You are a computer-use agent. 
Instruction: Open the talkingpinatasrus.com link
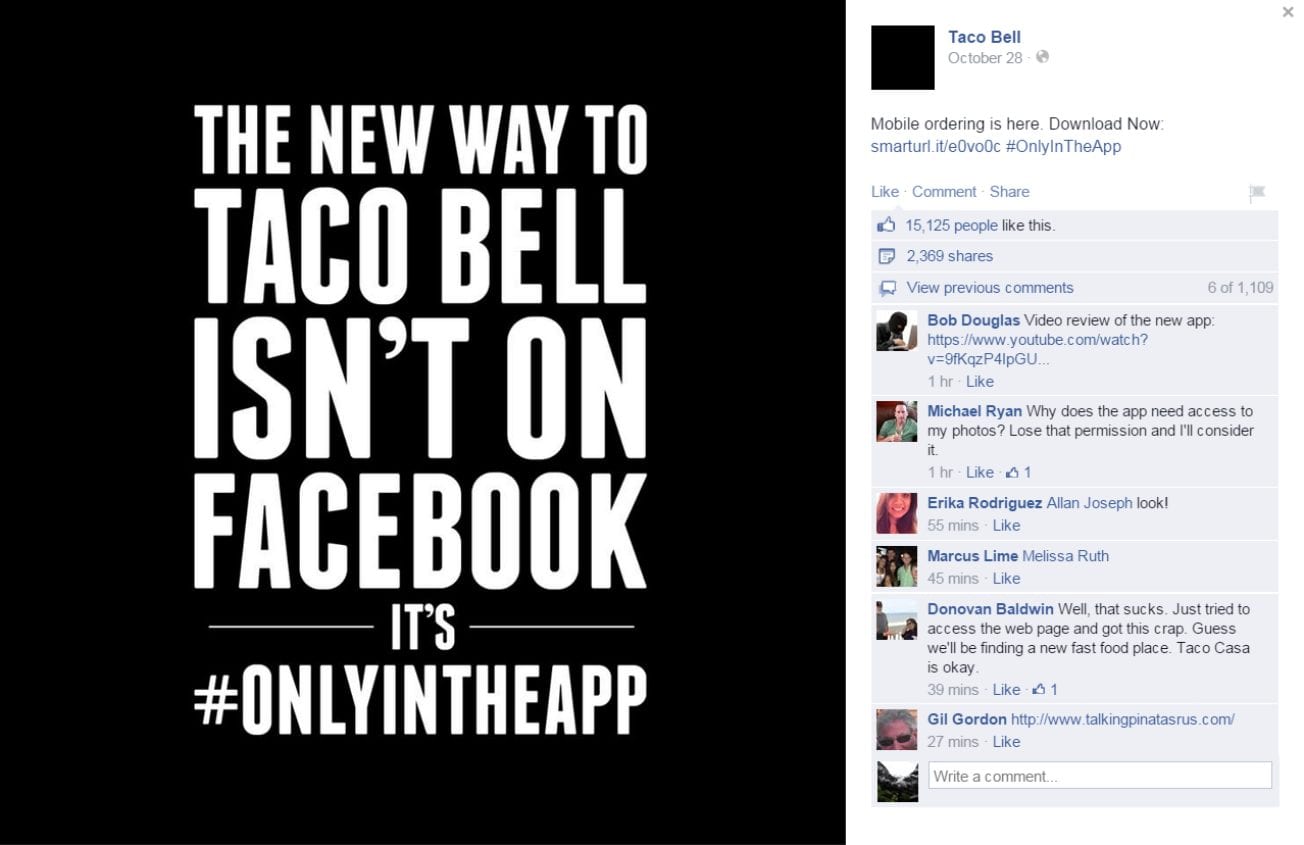(x=1123, y=719)
